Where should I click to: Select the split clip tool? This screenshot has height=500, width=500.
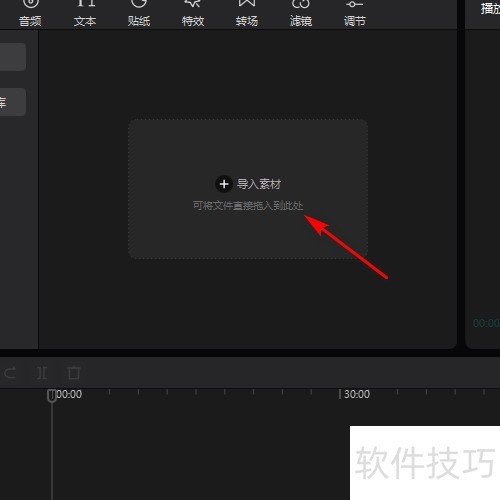coord(42,373)
